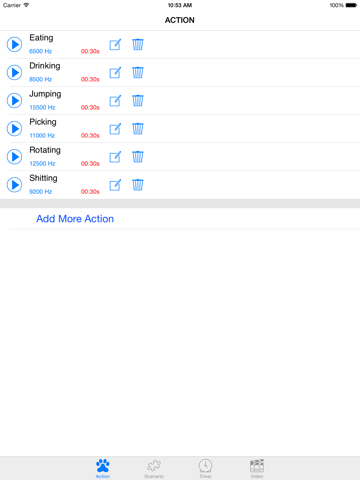360x480 pixels.
Task: Edit the Jumping action
Action: (115, 100)
